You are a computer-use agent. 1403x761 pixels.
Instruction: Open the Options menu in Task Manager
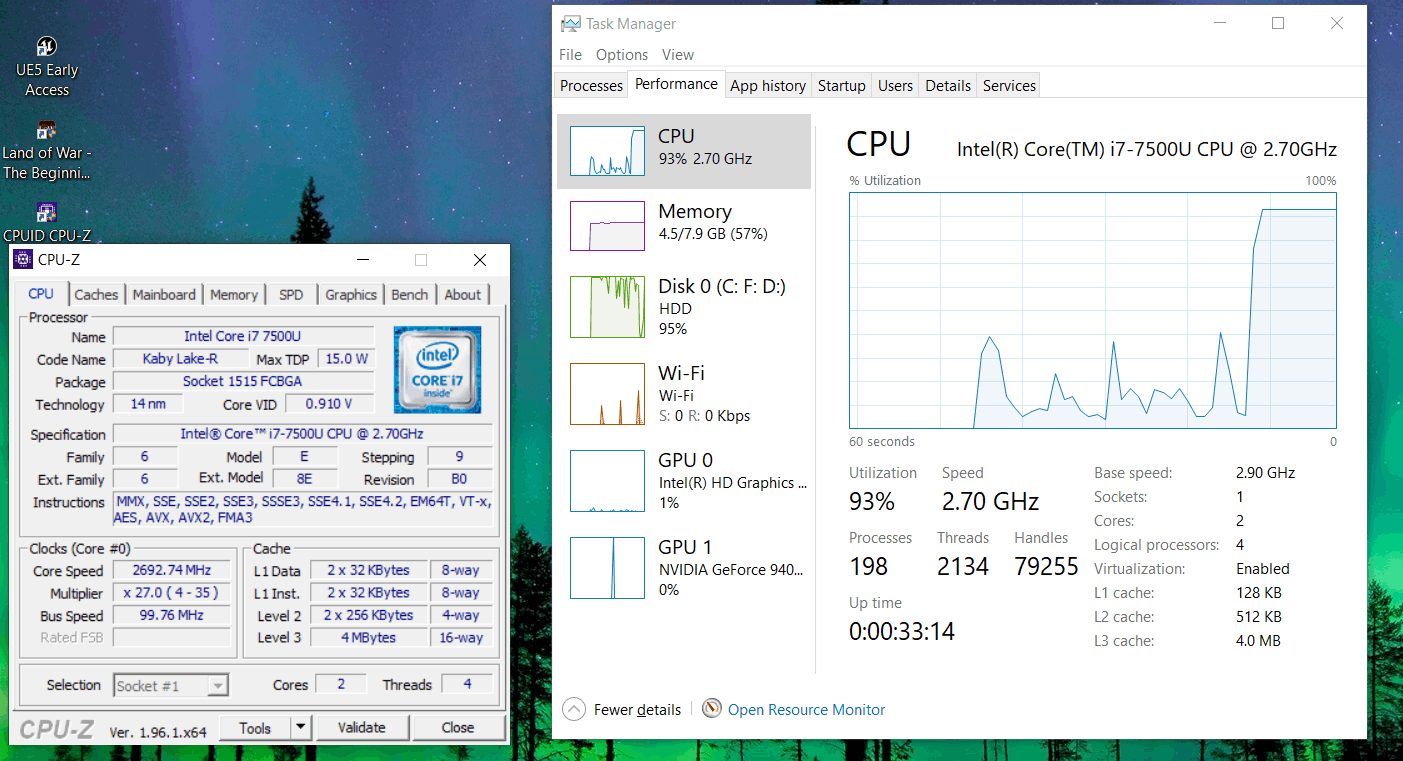click(622, 55)
